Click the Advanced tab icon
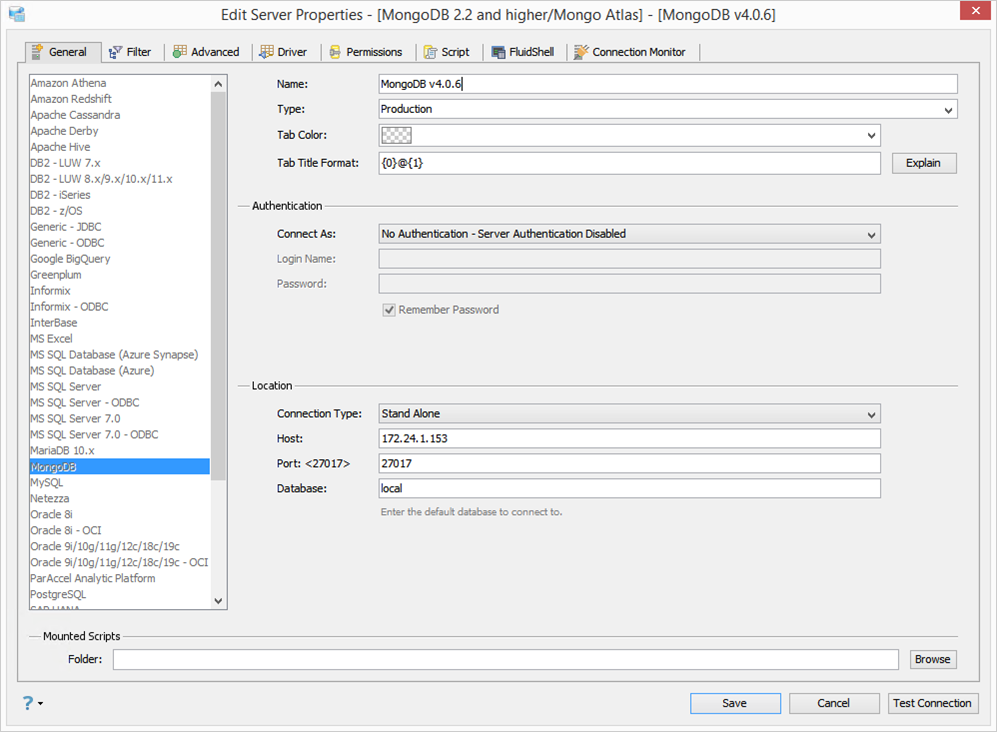 click(x=180, y=52)
